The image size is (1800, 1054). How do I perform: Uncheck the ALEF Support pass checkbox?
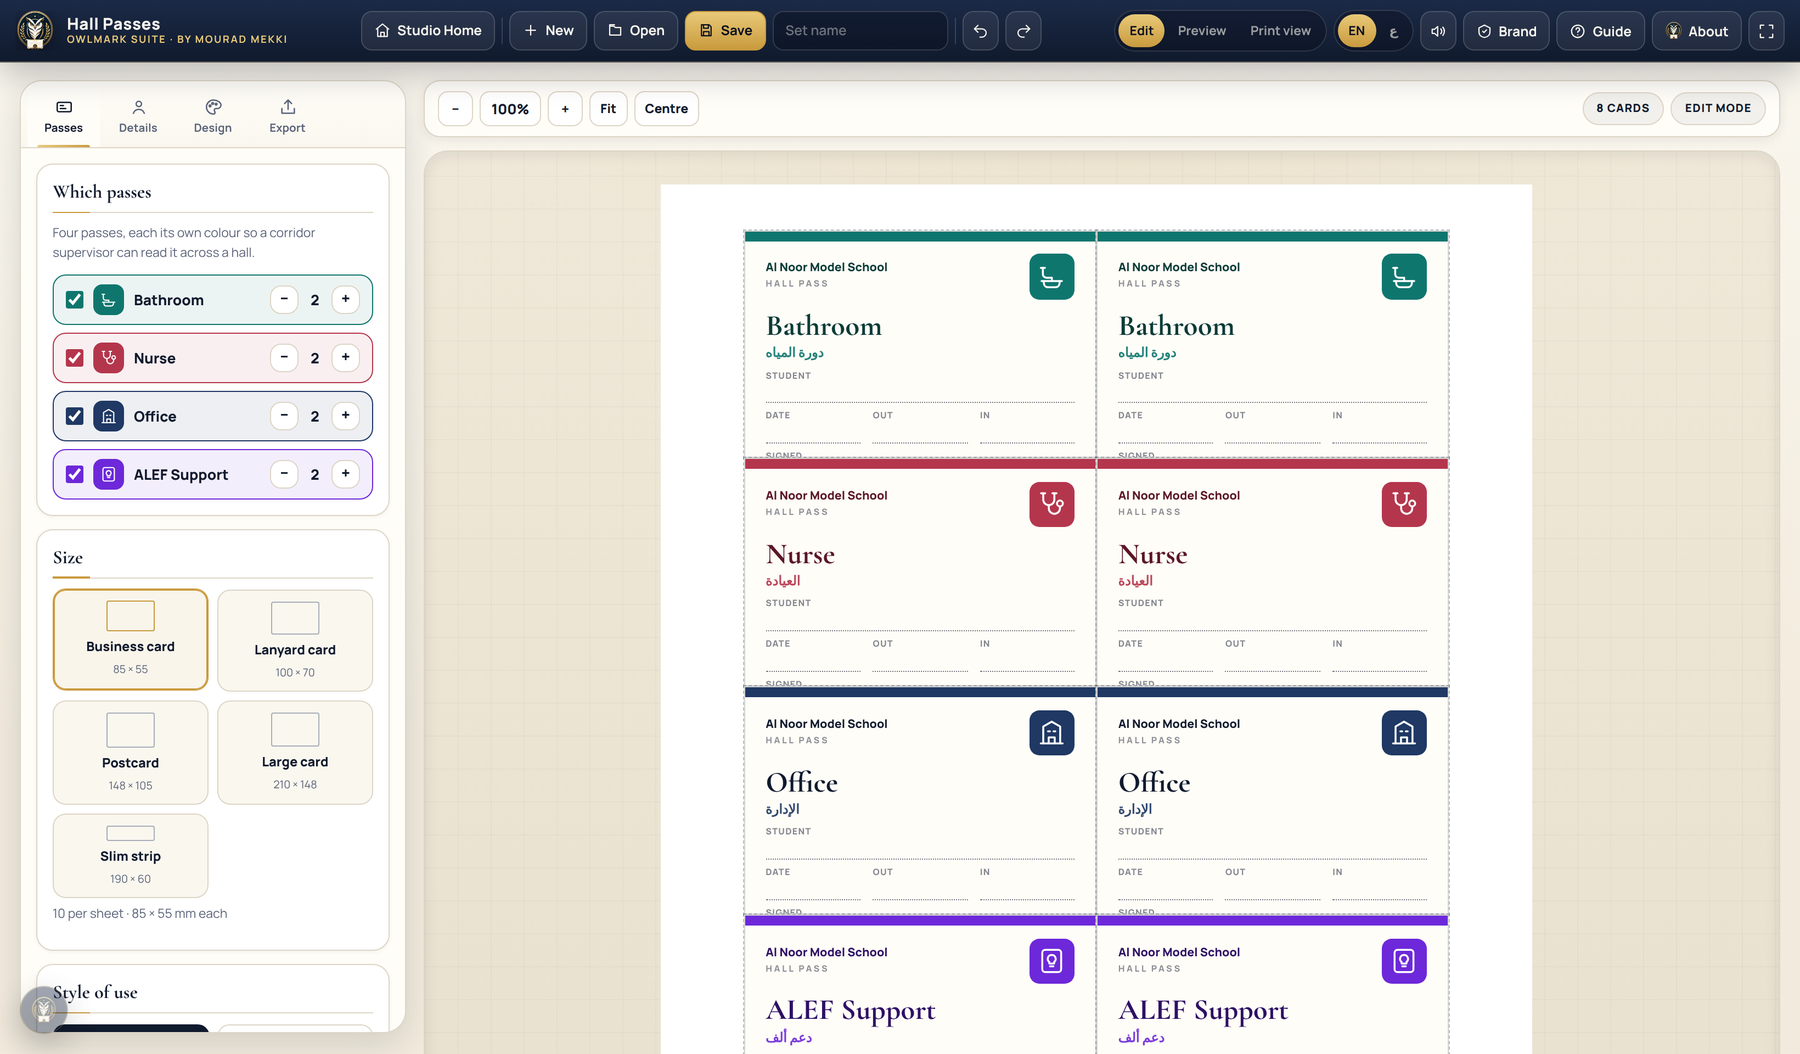tap(75, 474)
